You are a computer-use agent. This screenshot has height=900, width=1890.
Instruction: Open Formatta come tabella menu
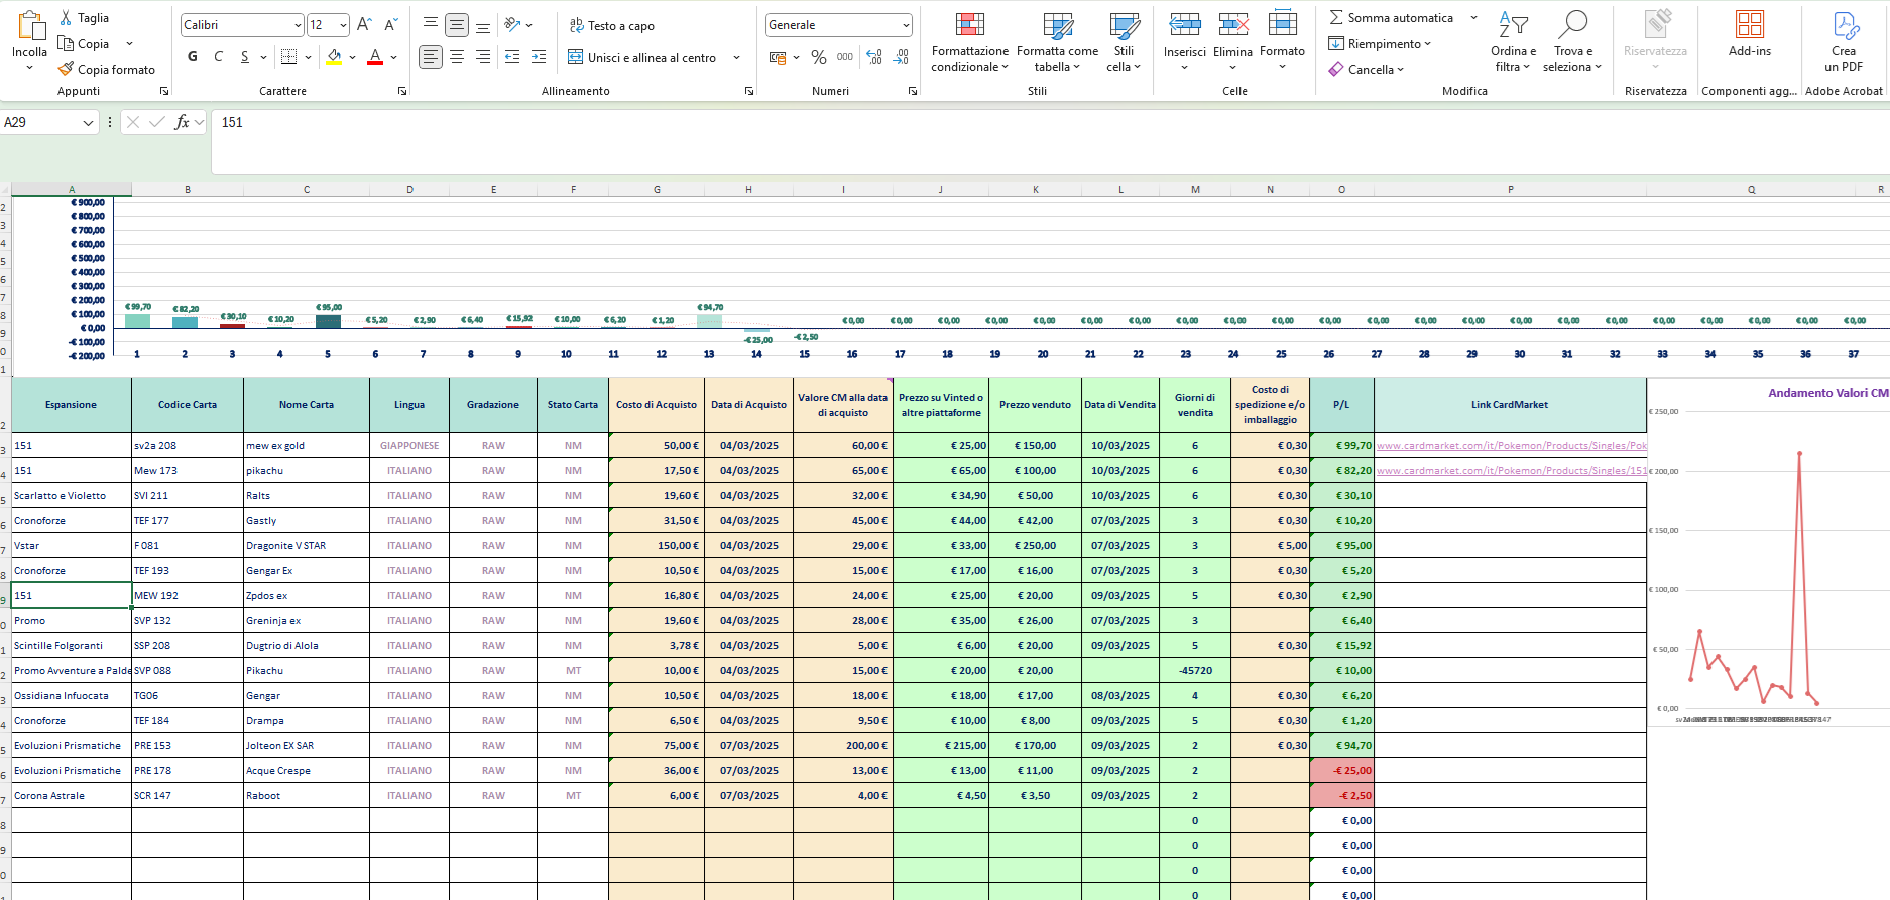point(1057,42)
